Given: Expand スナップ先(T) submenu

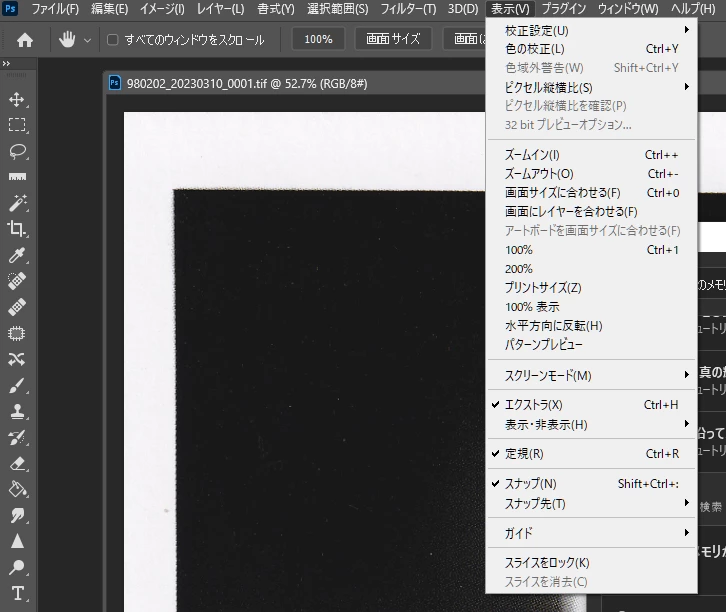Looking at the screenshot, I should 591,503.
